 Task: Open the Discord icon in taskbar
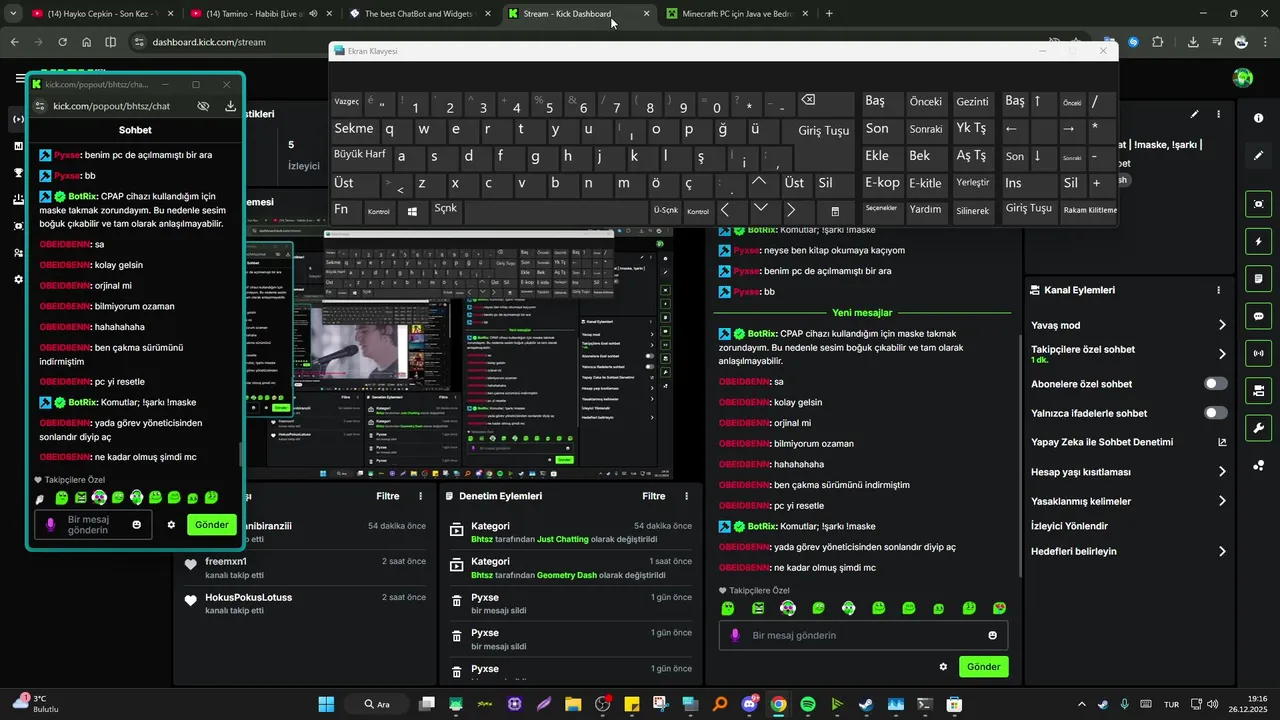[750, 704]
